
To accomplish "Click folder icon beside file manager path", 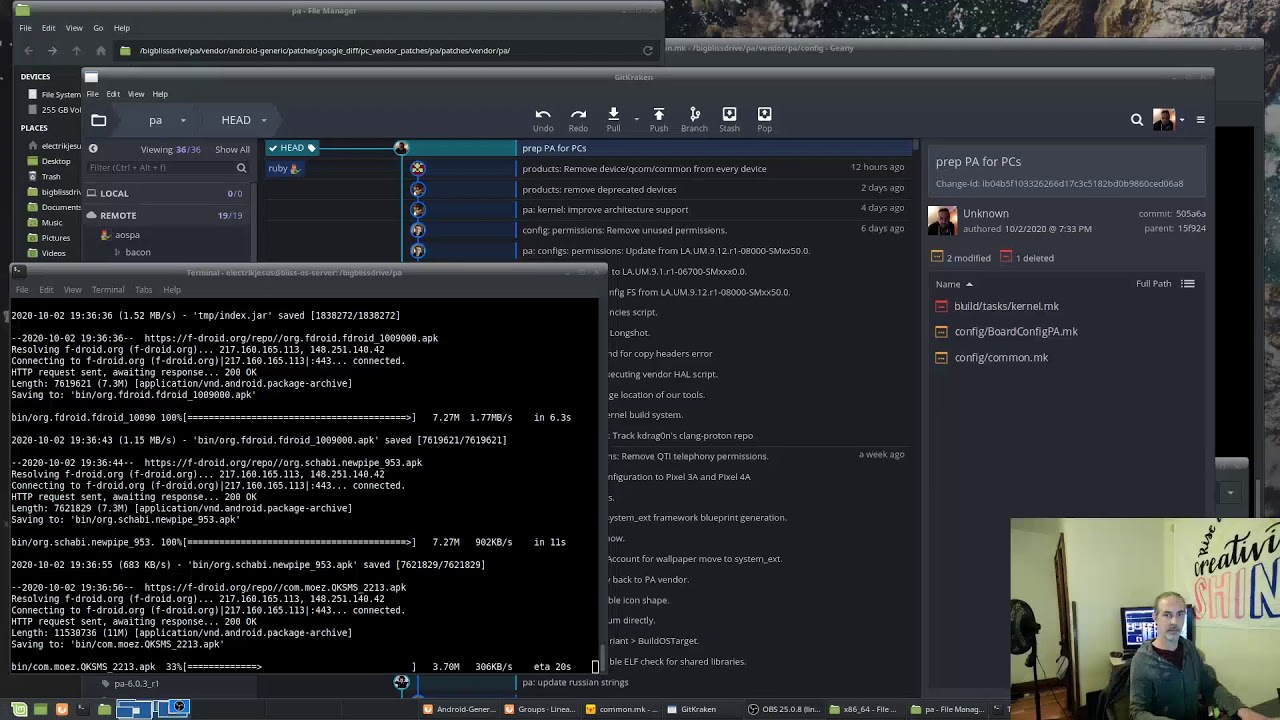I will pos(125,50).
